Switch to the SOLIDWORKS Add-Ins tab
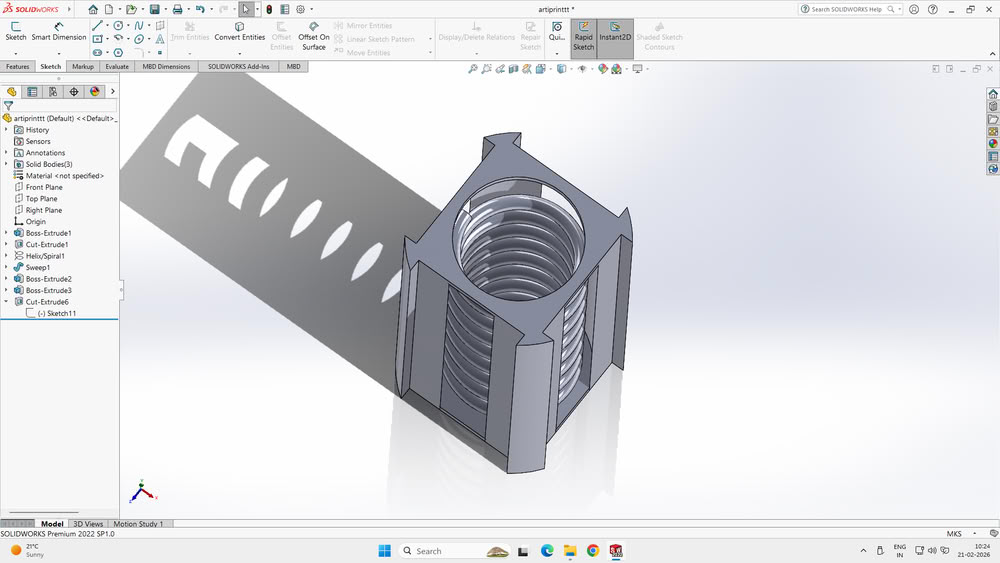The width and height of the screenshot is (1000, 563). pos(239,66)
